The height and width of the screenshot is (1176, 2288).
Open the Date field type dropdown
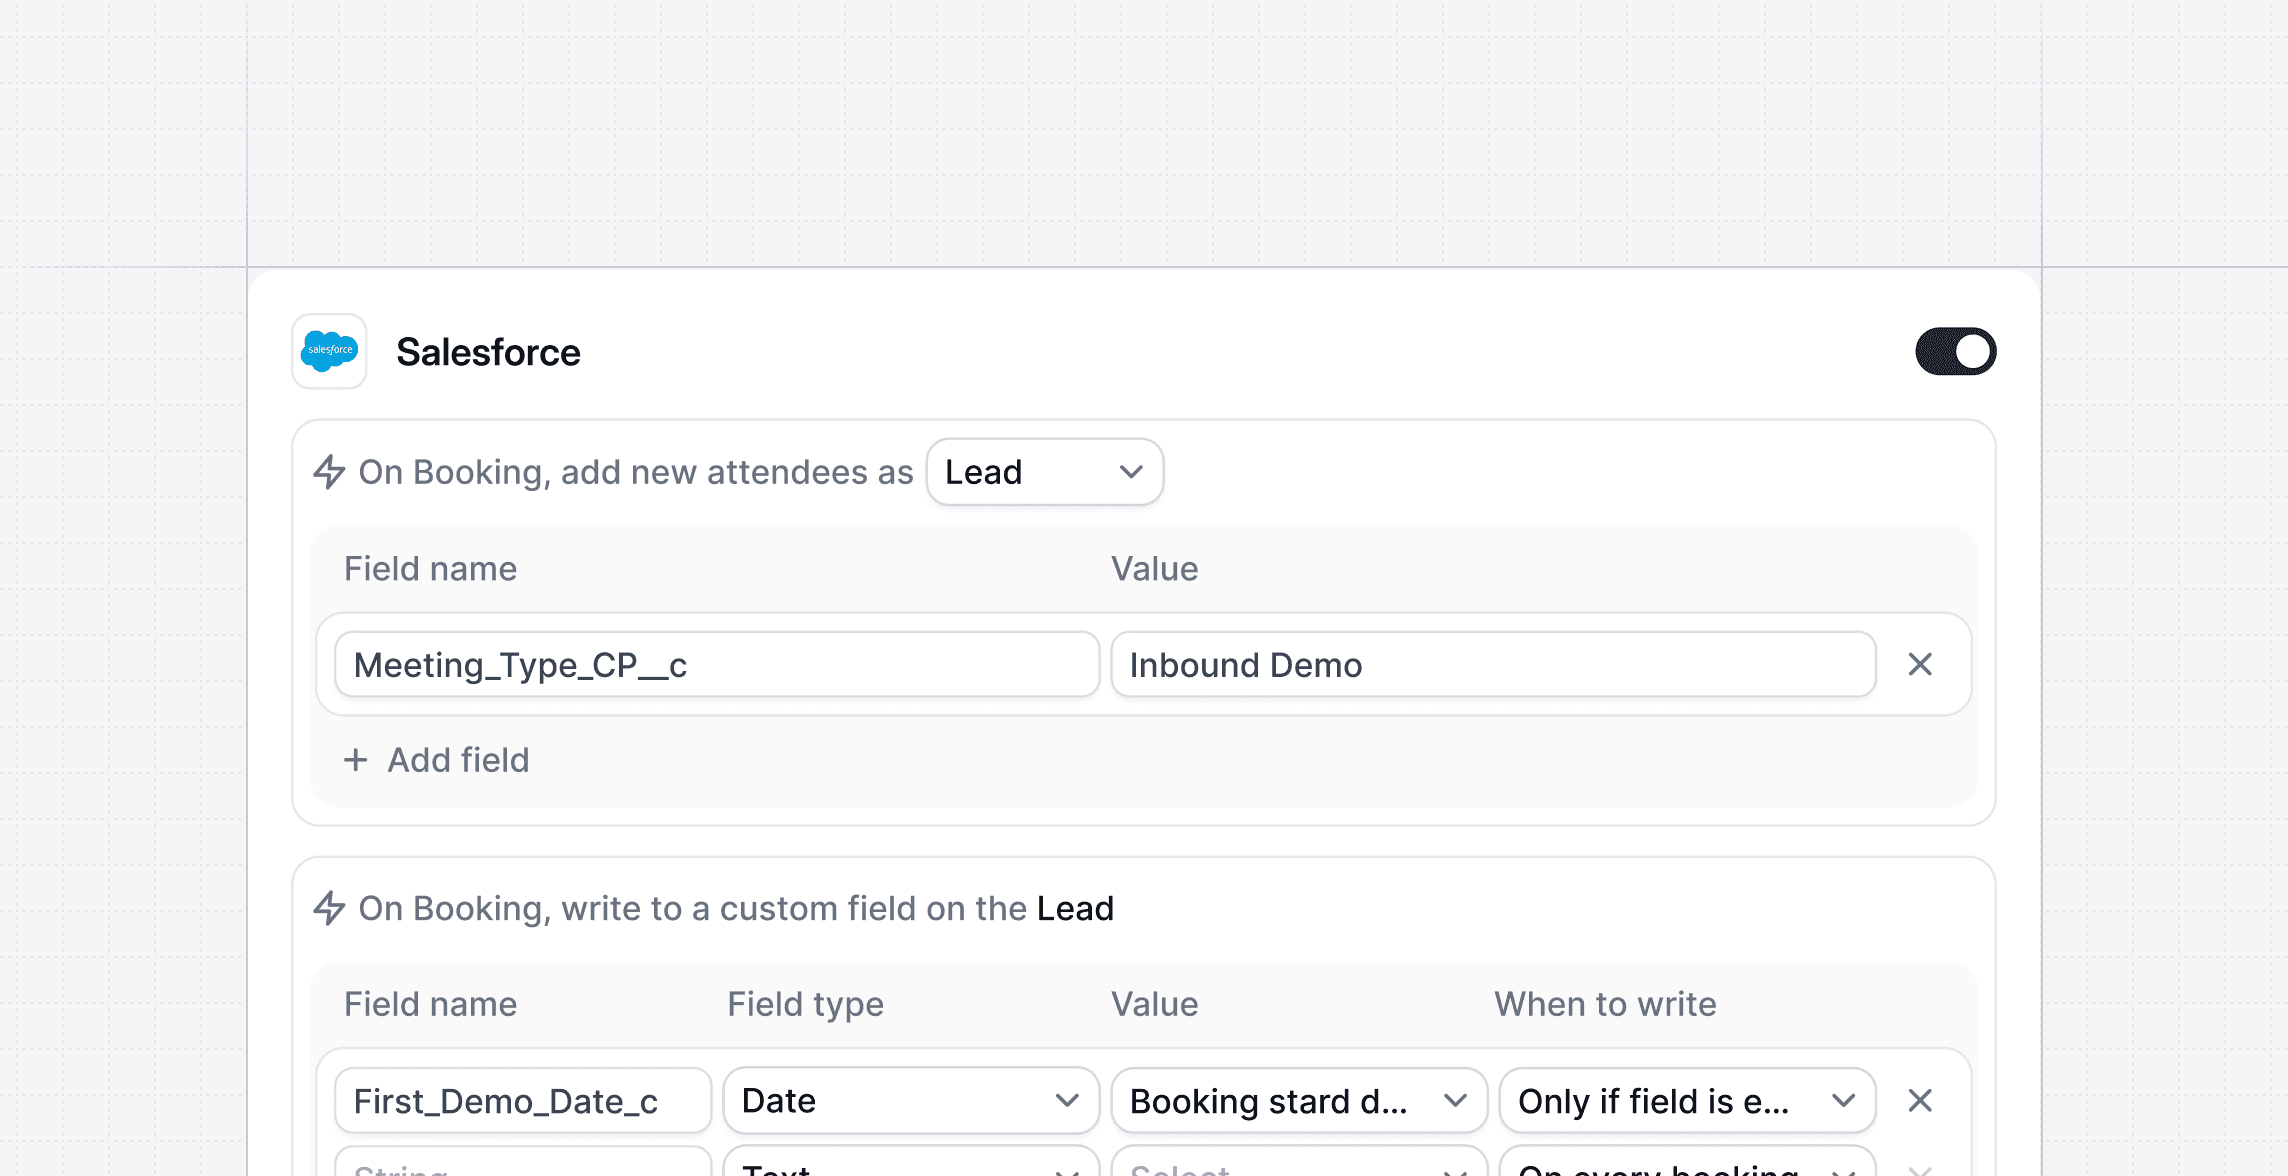[911, 1101]
